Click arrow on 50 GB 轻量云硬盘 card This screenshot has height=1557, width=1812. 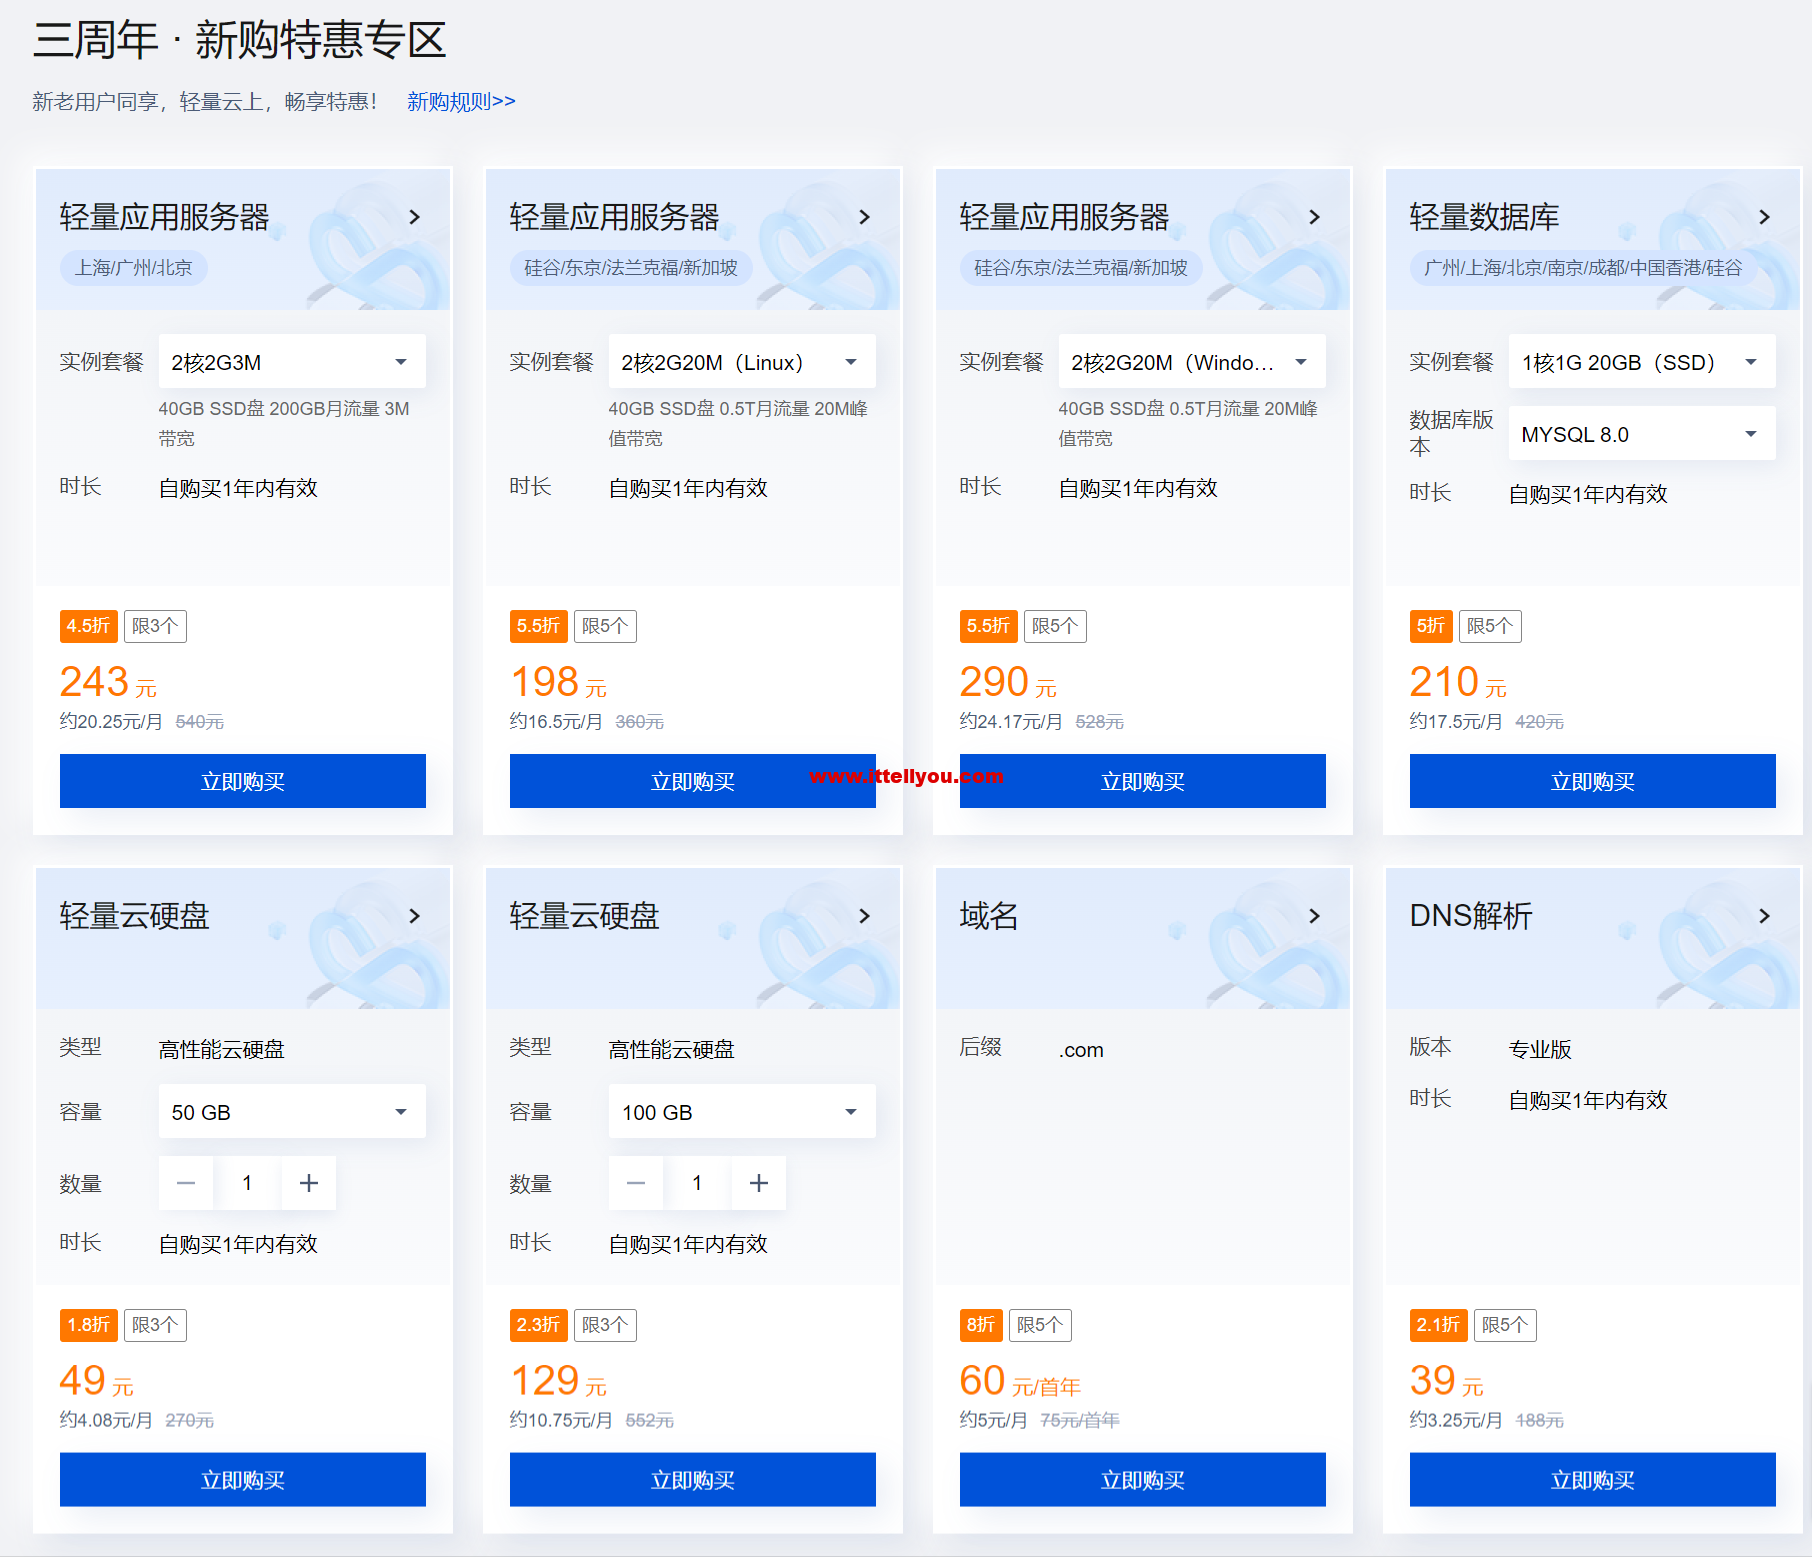point(415,916)
